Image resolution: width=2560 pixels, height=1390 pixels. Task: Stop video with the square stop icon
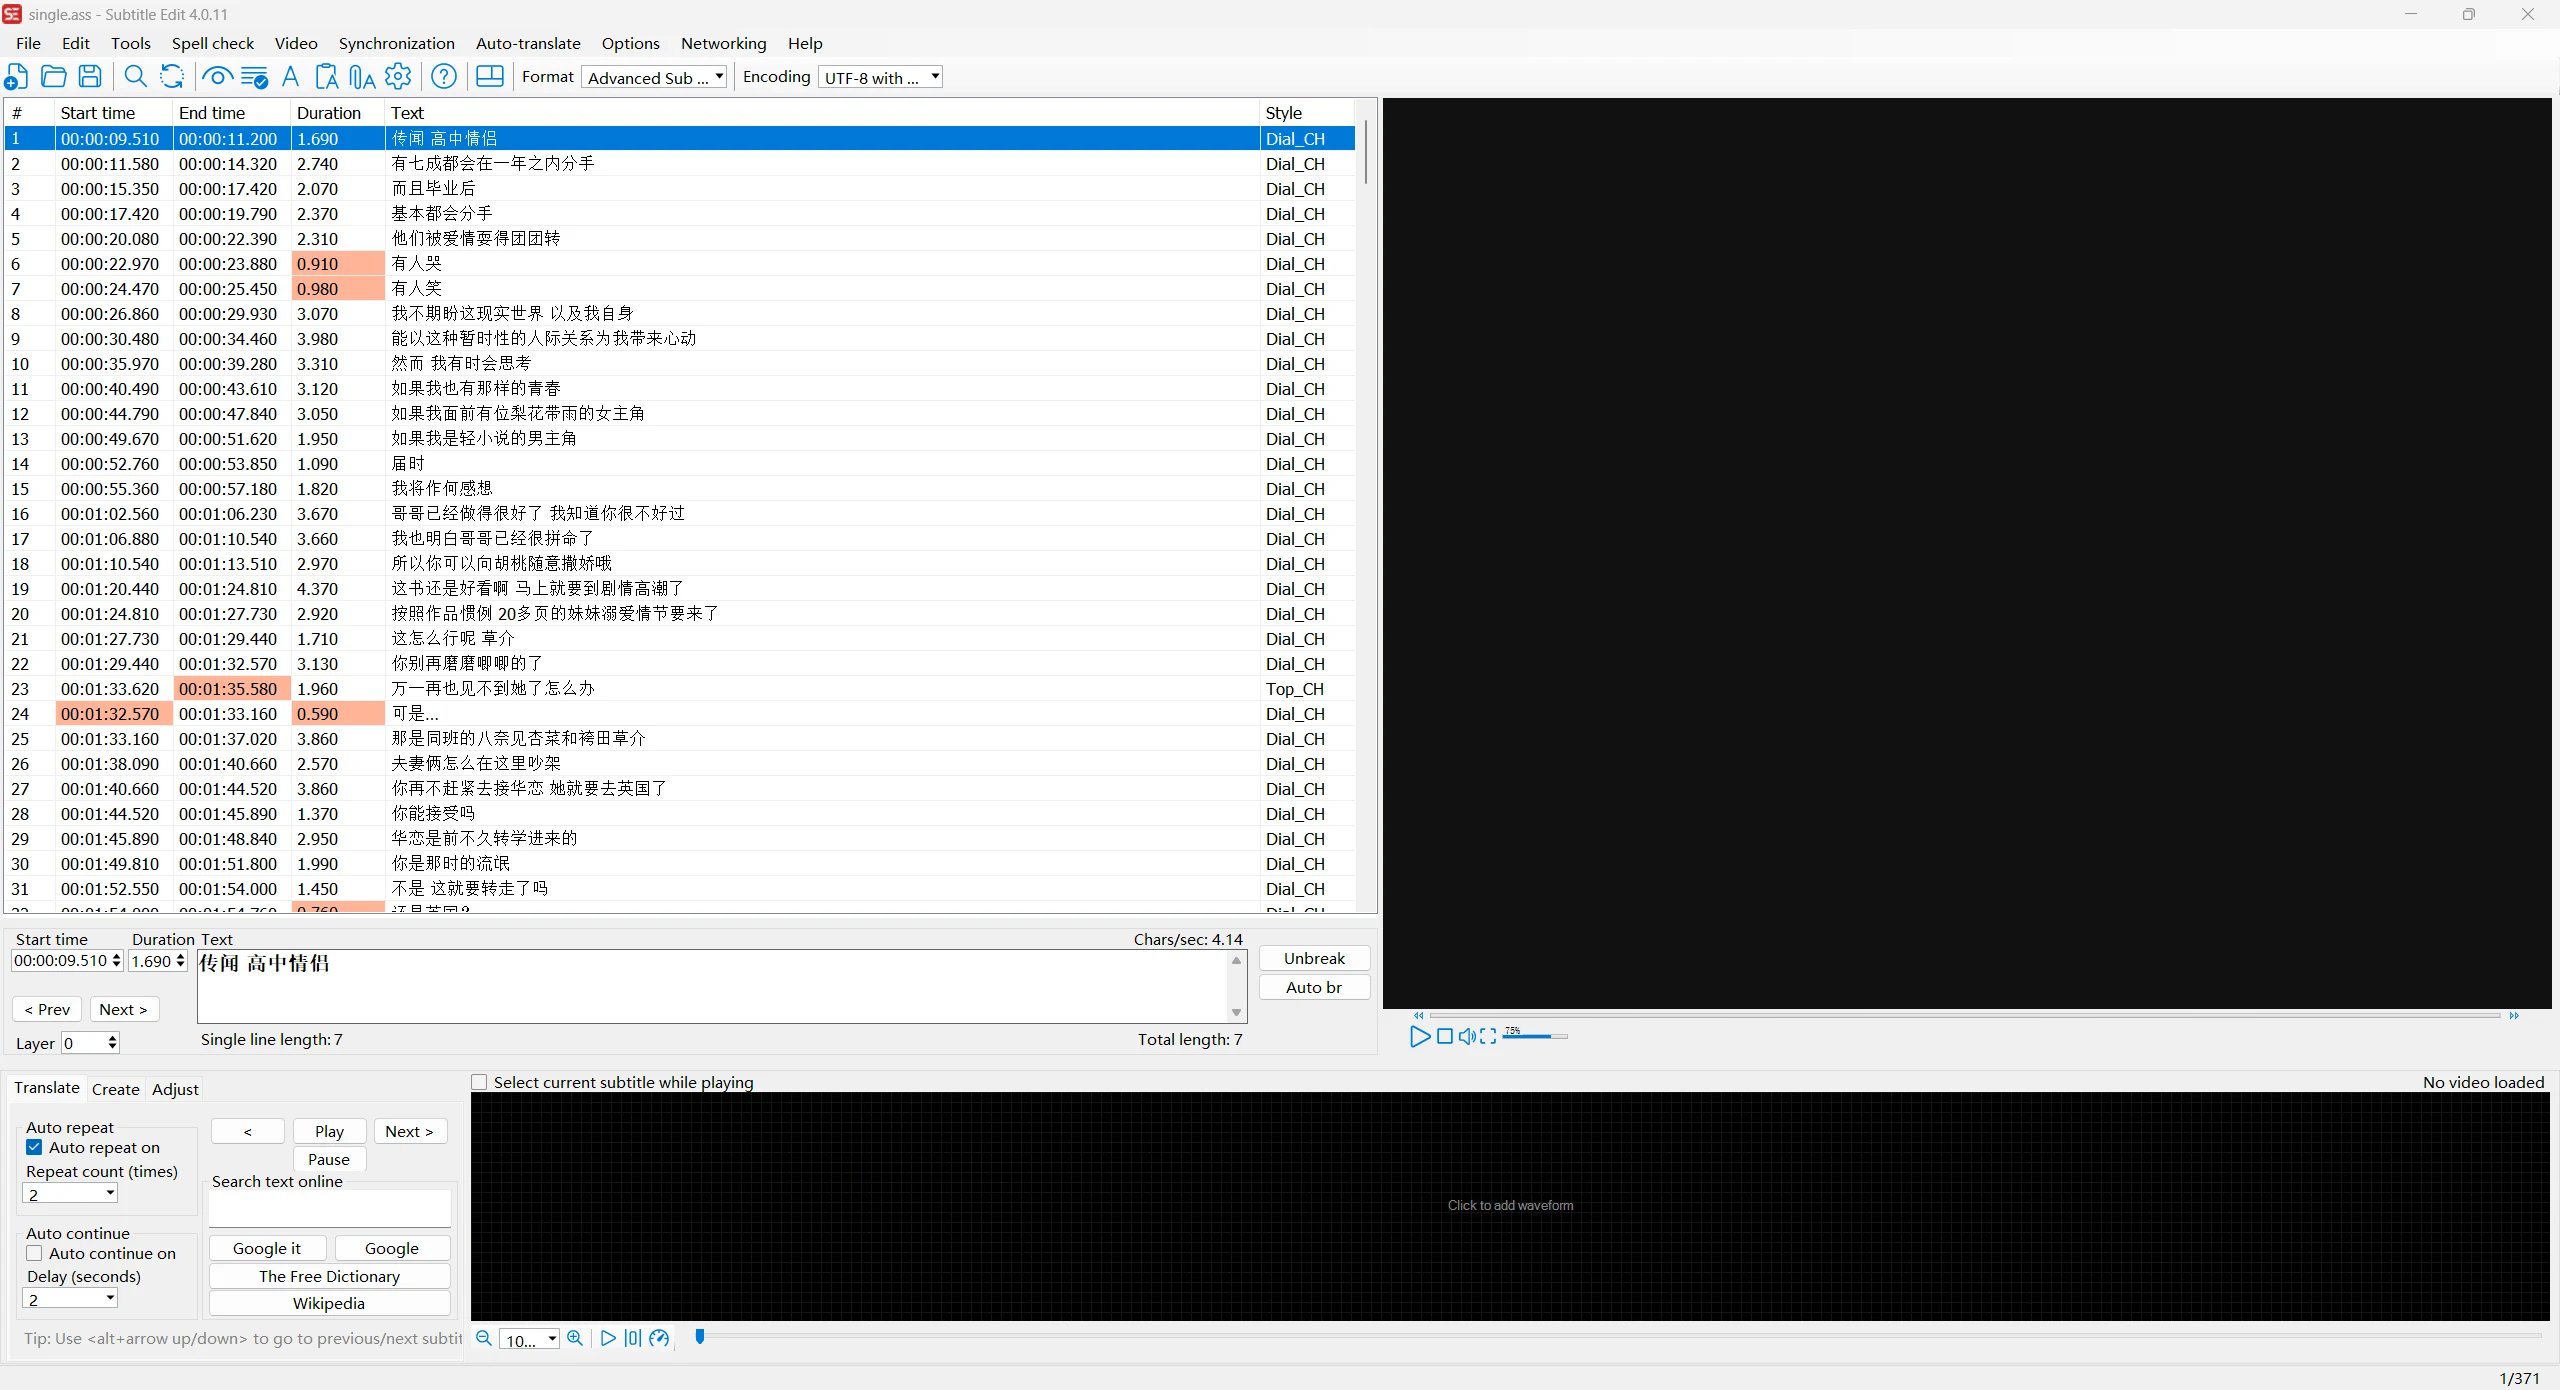(x=1444, y=1037)
